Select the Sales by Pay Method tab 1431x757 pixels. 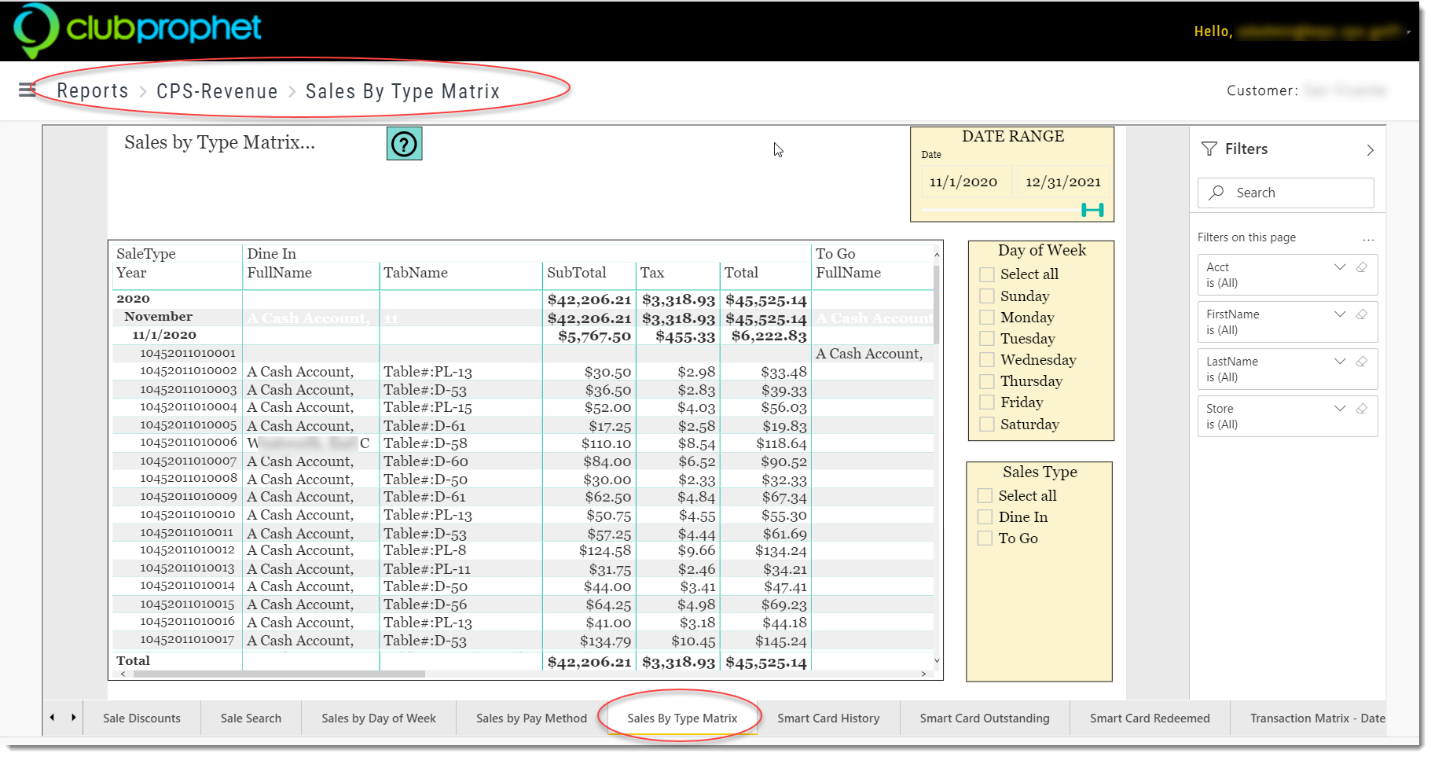(x=532, y=718)
